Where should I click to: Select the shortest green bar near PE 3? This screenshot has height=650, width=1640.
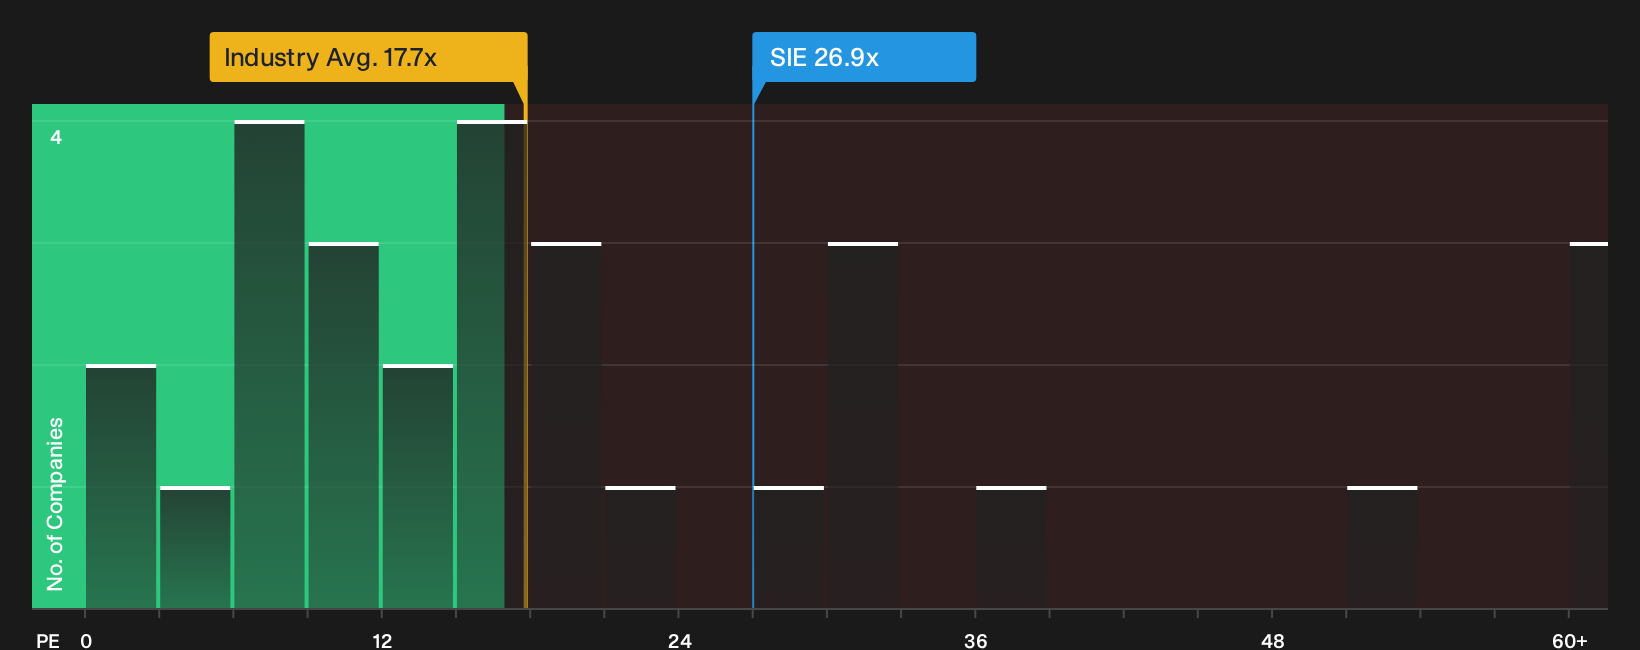point(195,548)
